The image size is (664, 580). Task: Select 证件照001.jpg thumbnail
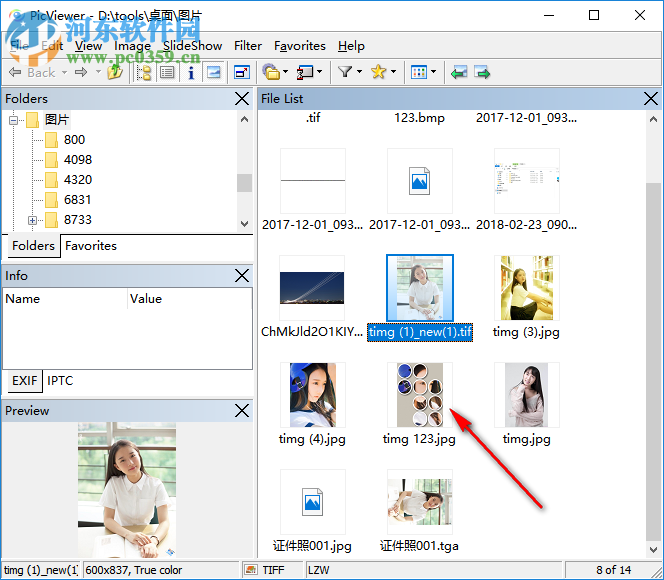coord(313,502)
